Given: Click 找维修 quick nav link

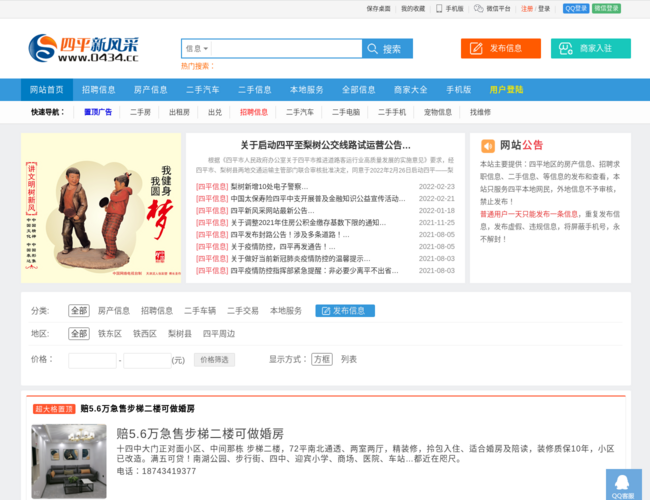Looking at the screenshot, I should point(480,112).
